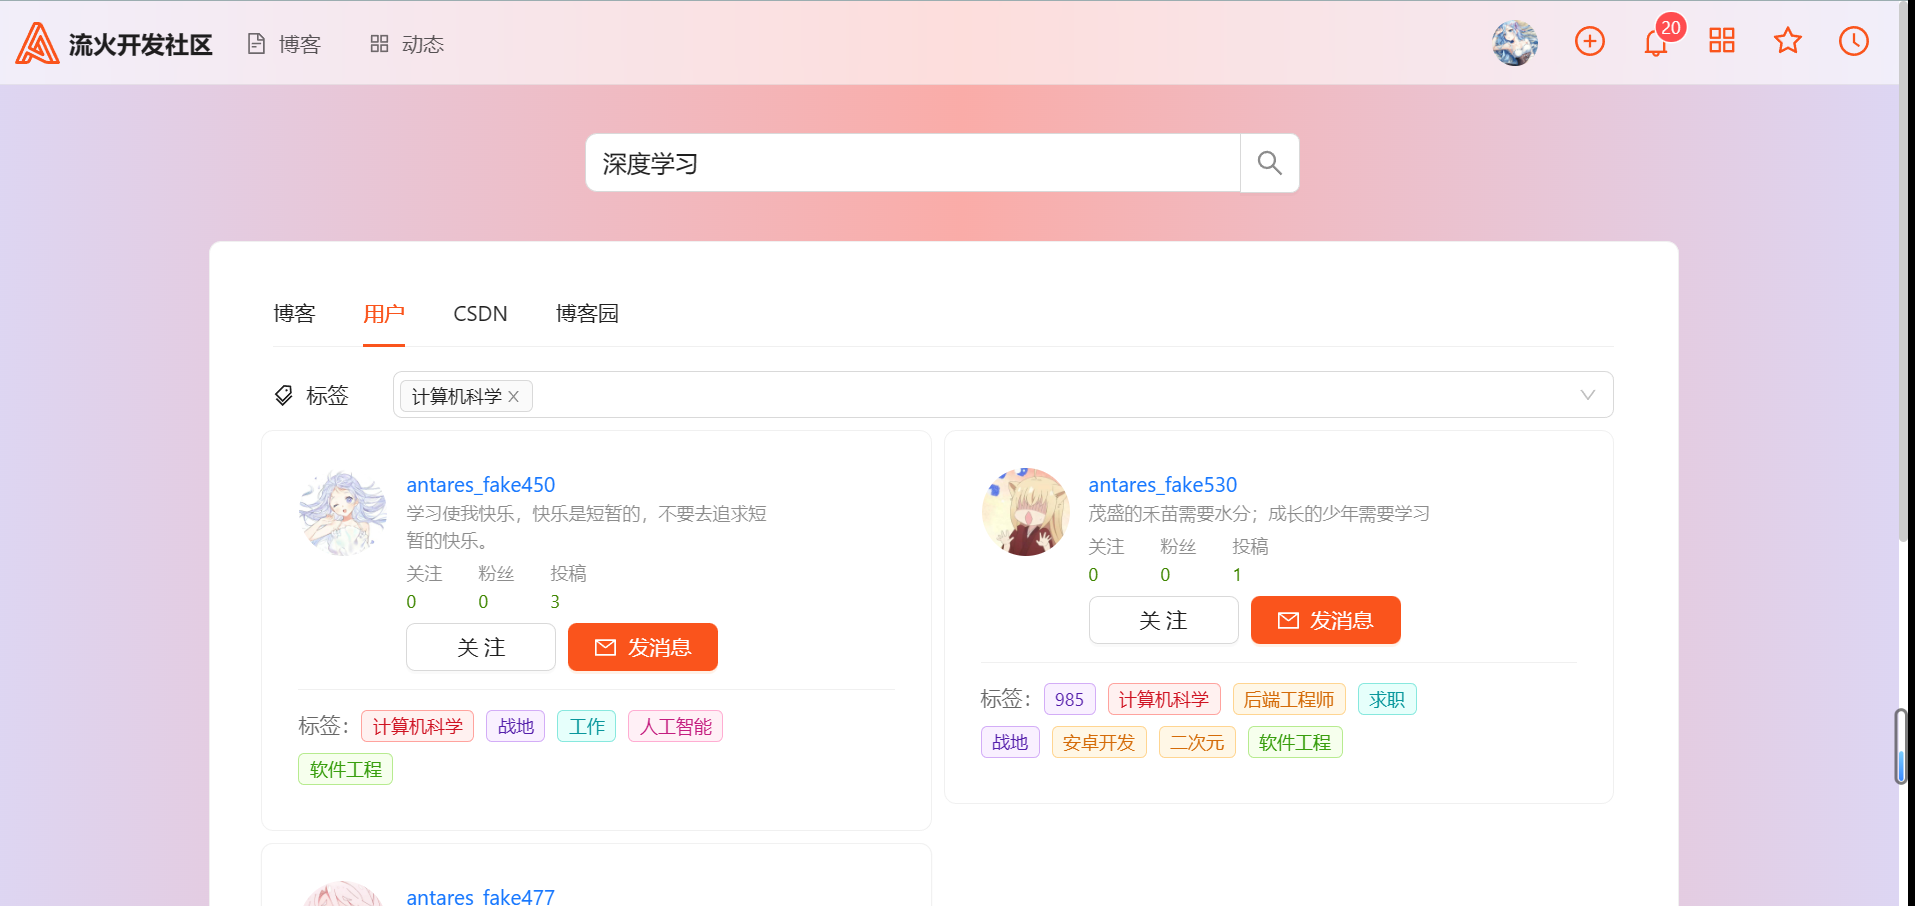Switch to the 博客园 tab
Image resolution: width=1915 pixels, height=906 pixels.
point(587,314)
